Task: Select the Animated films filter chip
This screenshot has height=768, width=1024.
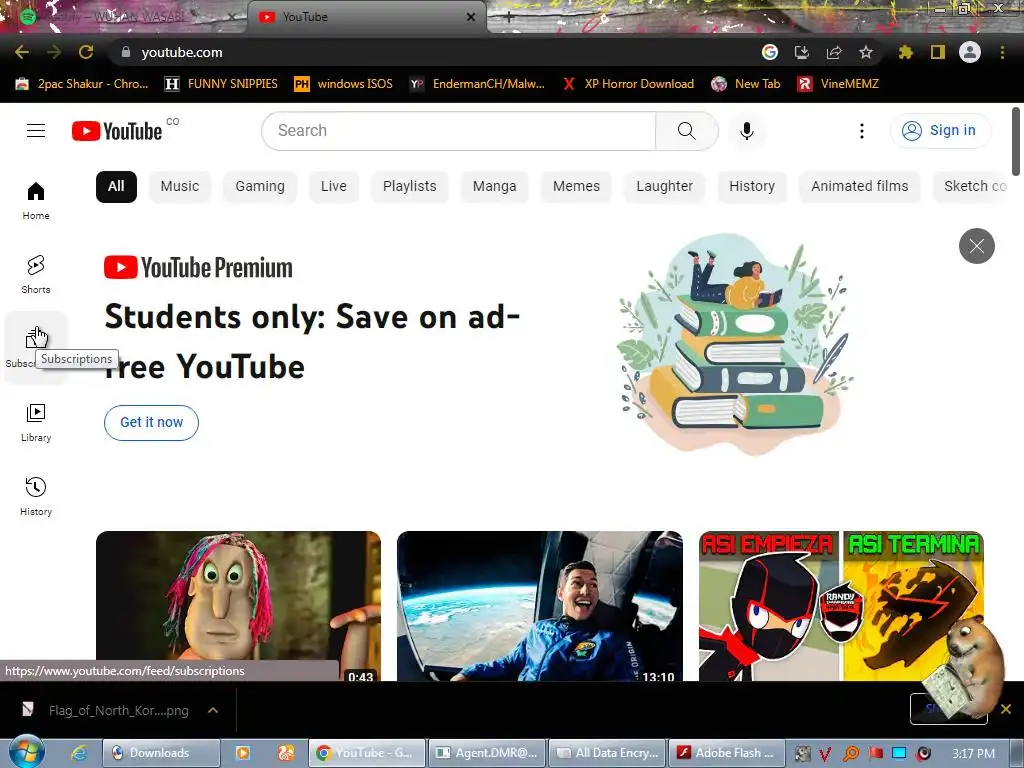Action: tap(859, 187)
